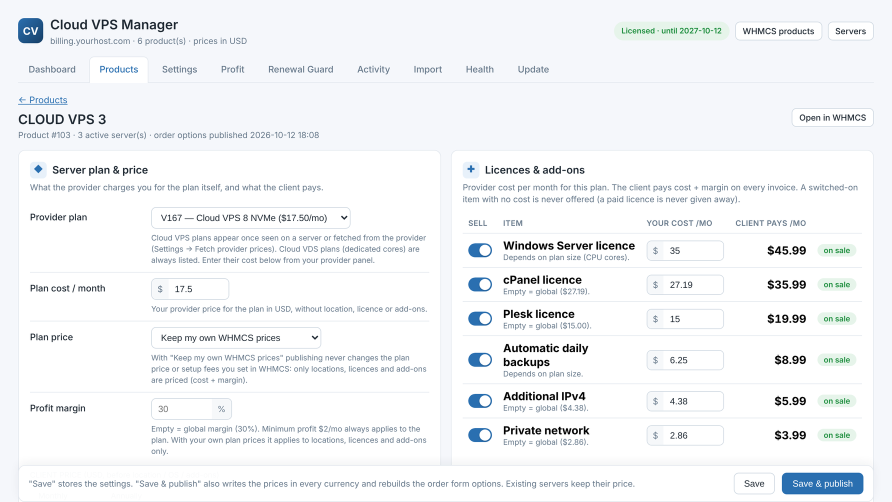This screenshot has height=502, width=892.
Task: Toggle Private network sell switch
Action: 480,435
